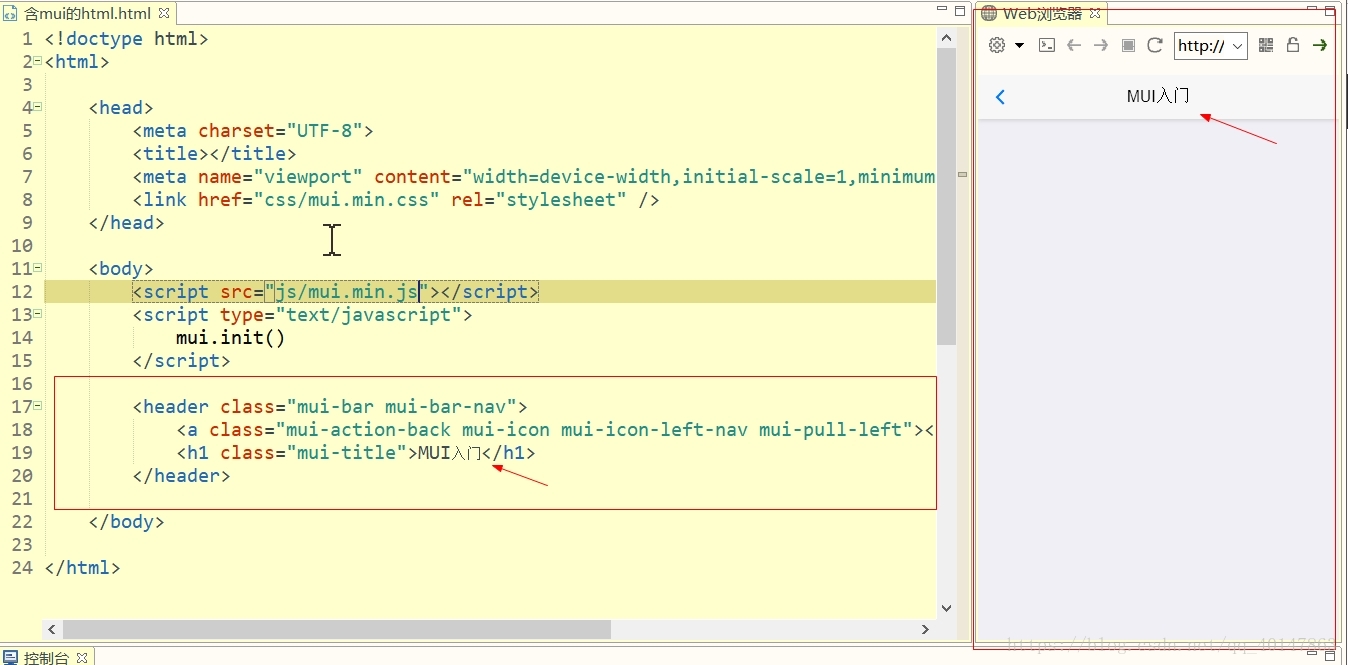Collapse the html fold marker on line 2

[x=37, y=59]
